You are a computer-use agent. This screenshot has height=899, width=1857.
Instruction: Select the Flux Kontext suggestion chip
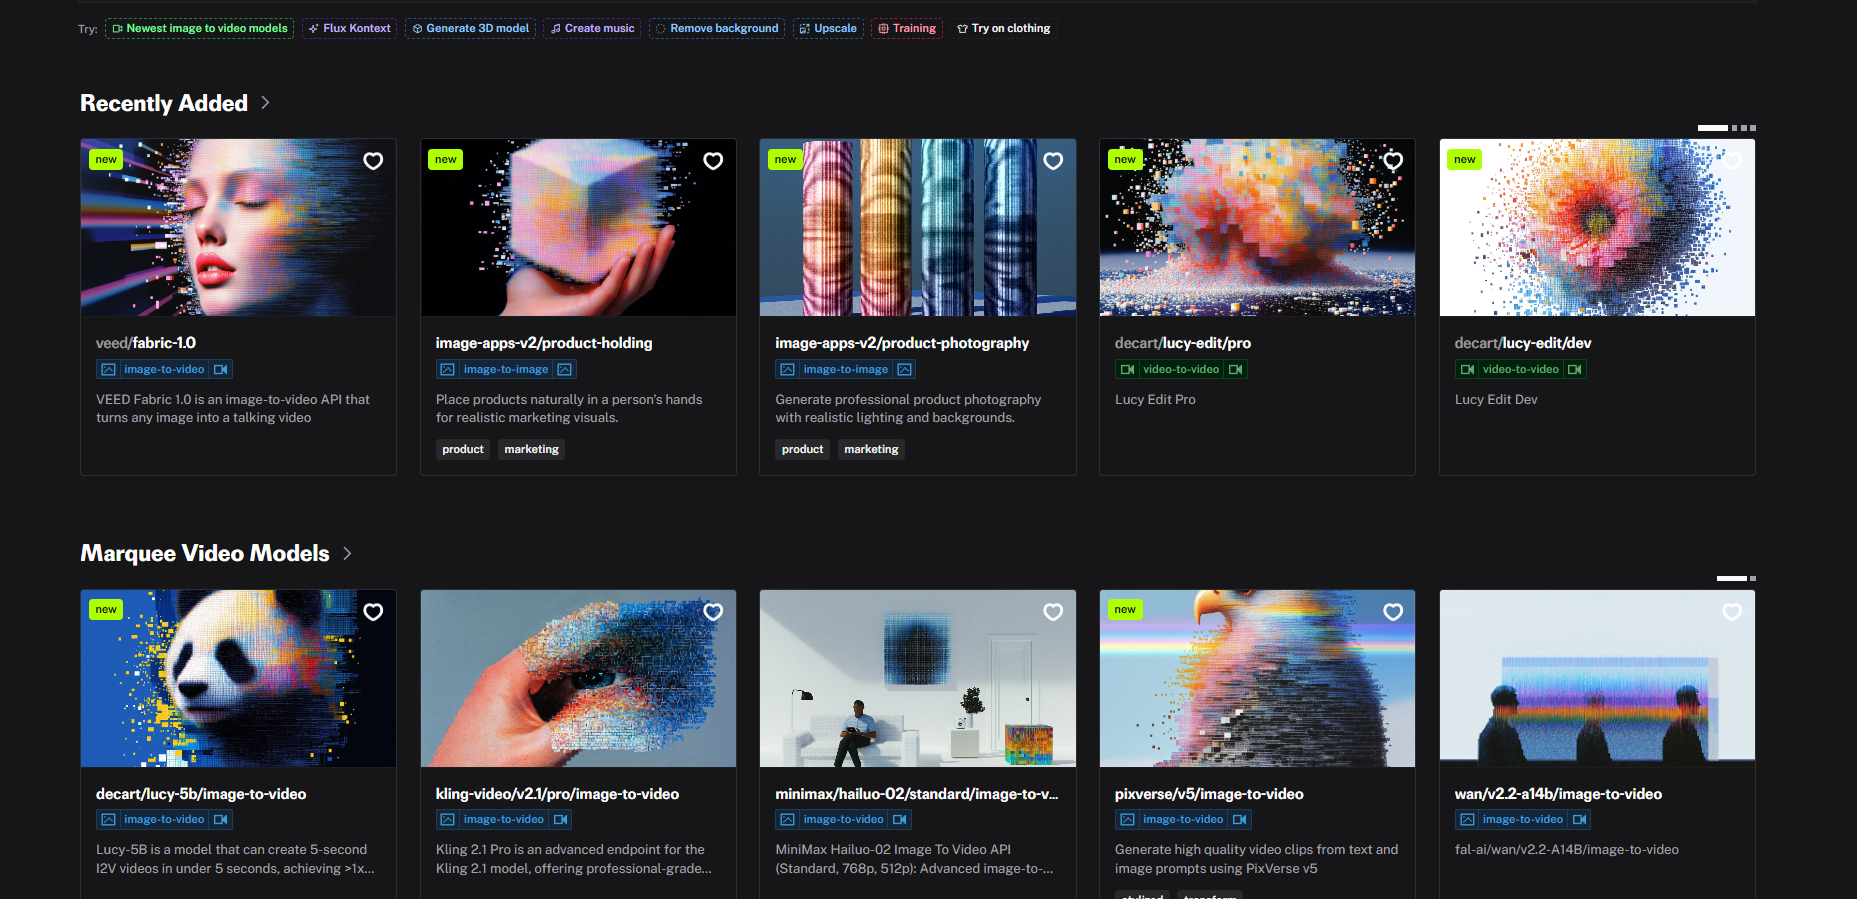pos(350,29)
